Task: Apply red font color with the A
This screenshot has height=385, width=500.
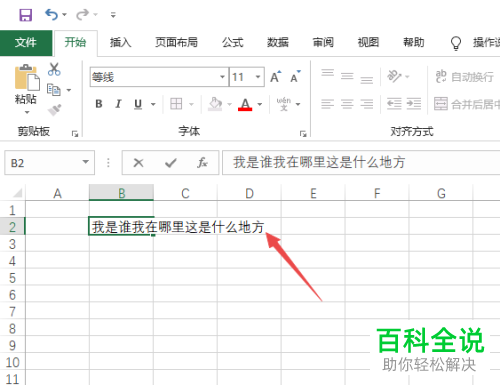Action: [x=245, y=104]
